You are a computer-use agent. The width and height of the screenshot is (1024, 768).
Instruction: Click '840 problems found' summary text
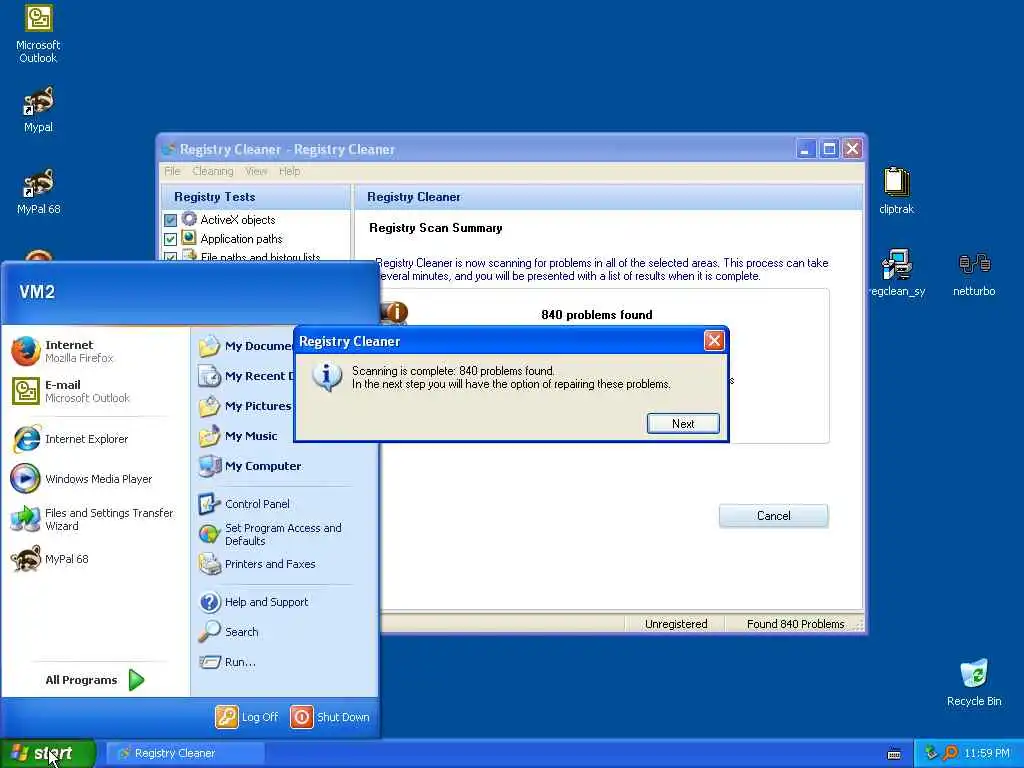(597, 315)
